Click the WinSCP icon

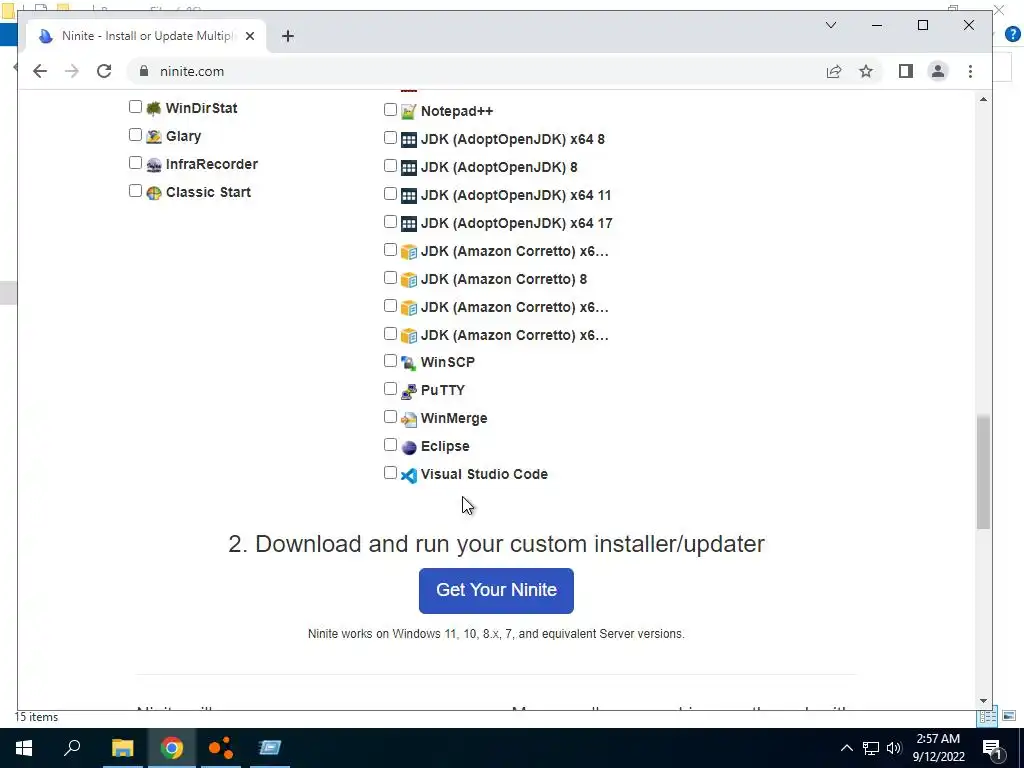pyautogui.click(x=408, y=362)
